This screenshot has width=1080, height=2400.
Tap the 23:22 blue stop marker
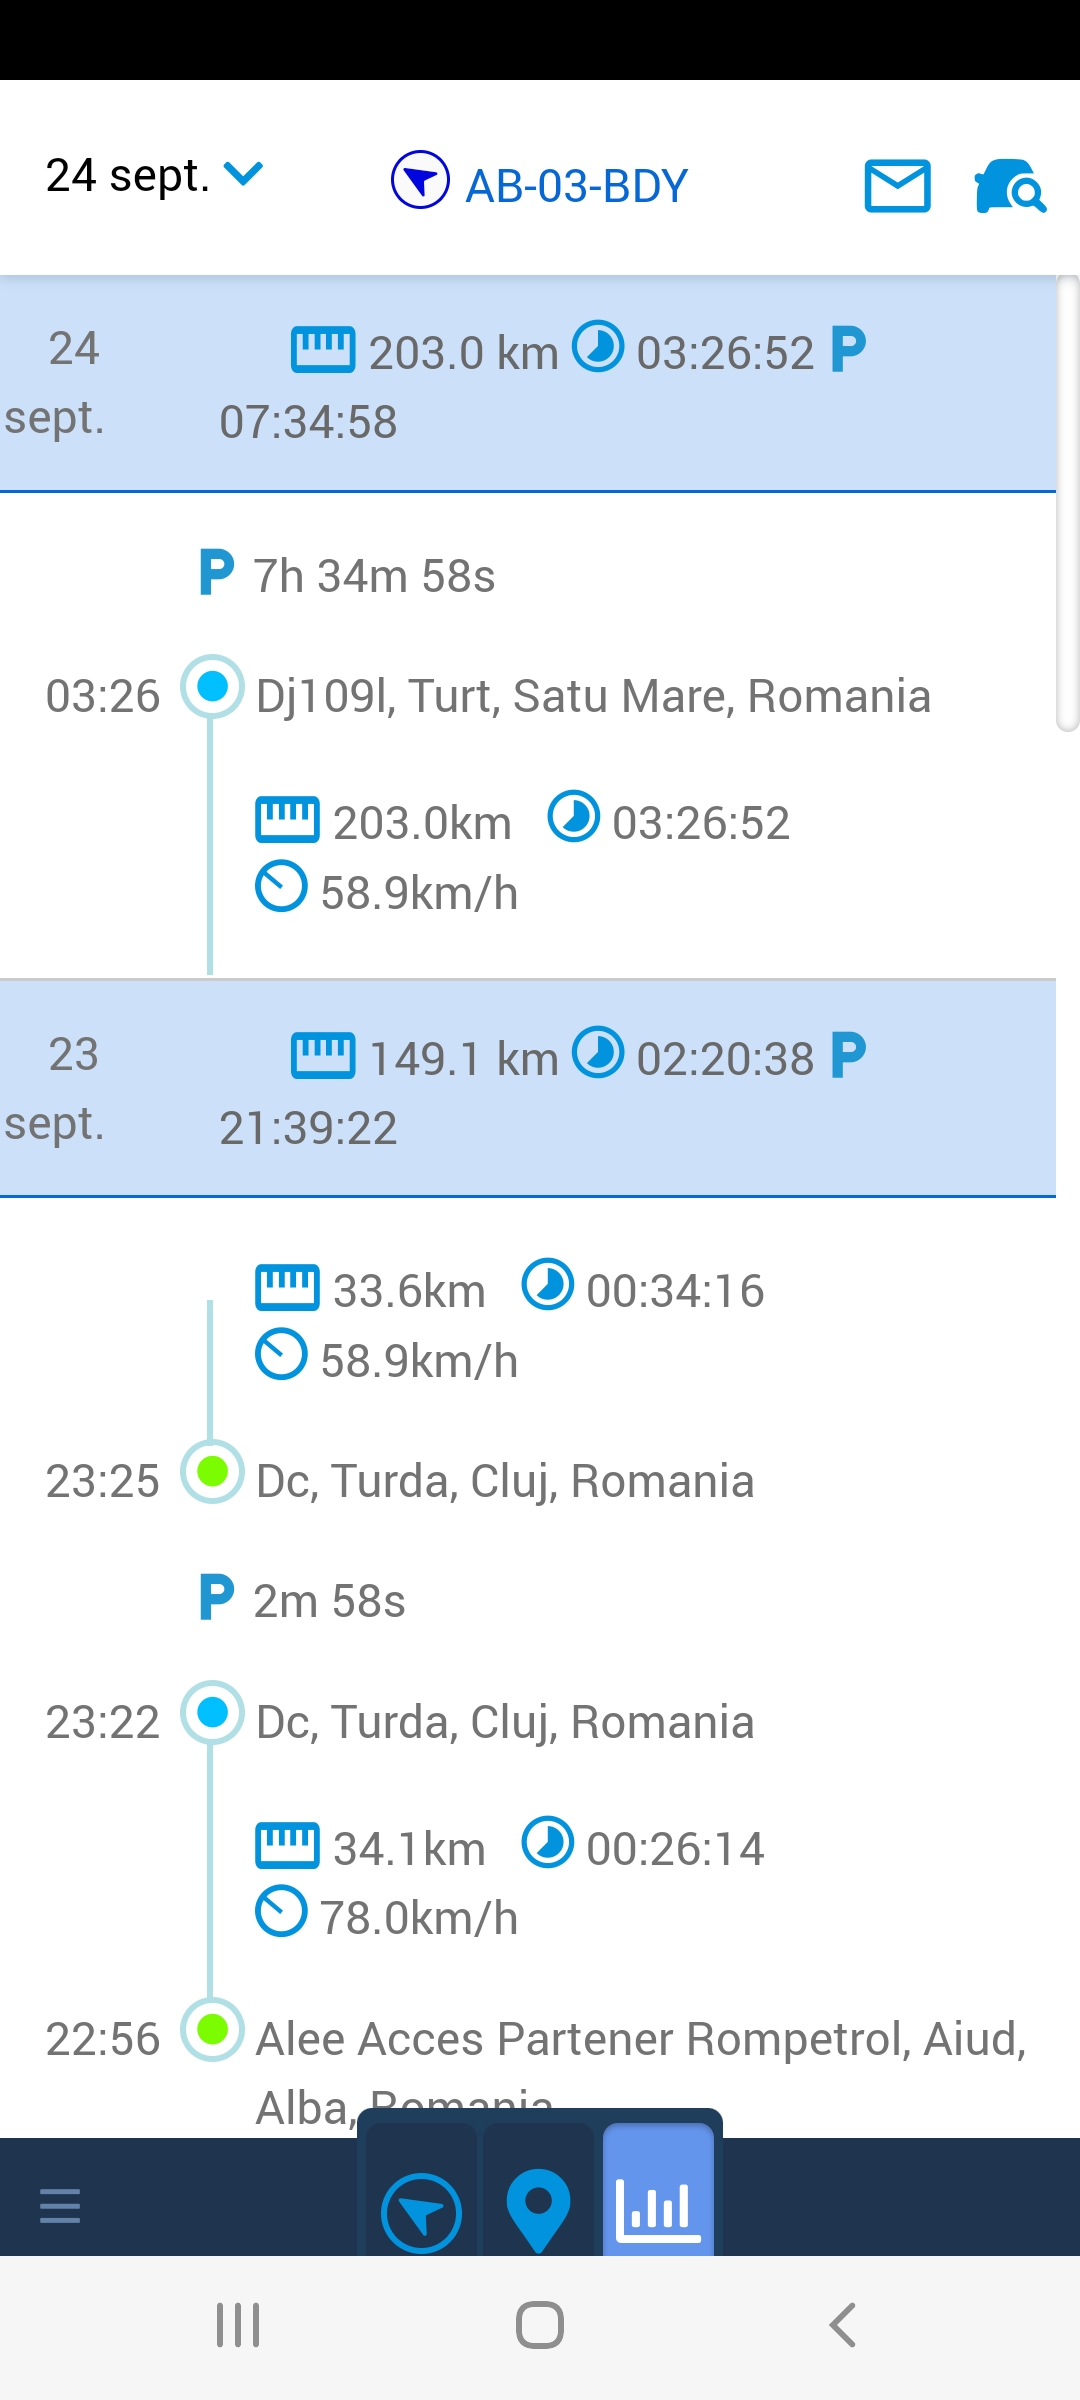pos(212,1713)
